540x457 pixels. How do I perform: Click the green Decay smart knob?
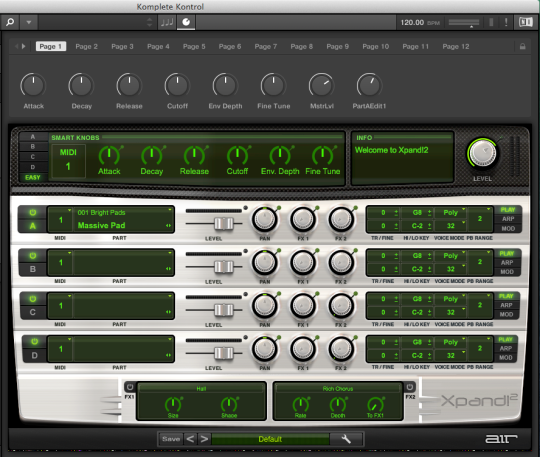(x=152, y=155)
